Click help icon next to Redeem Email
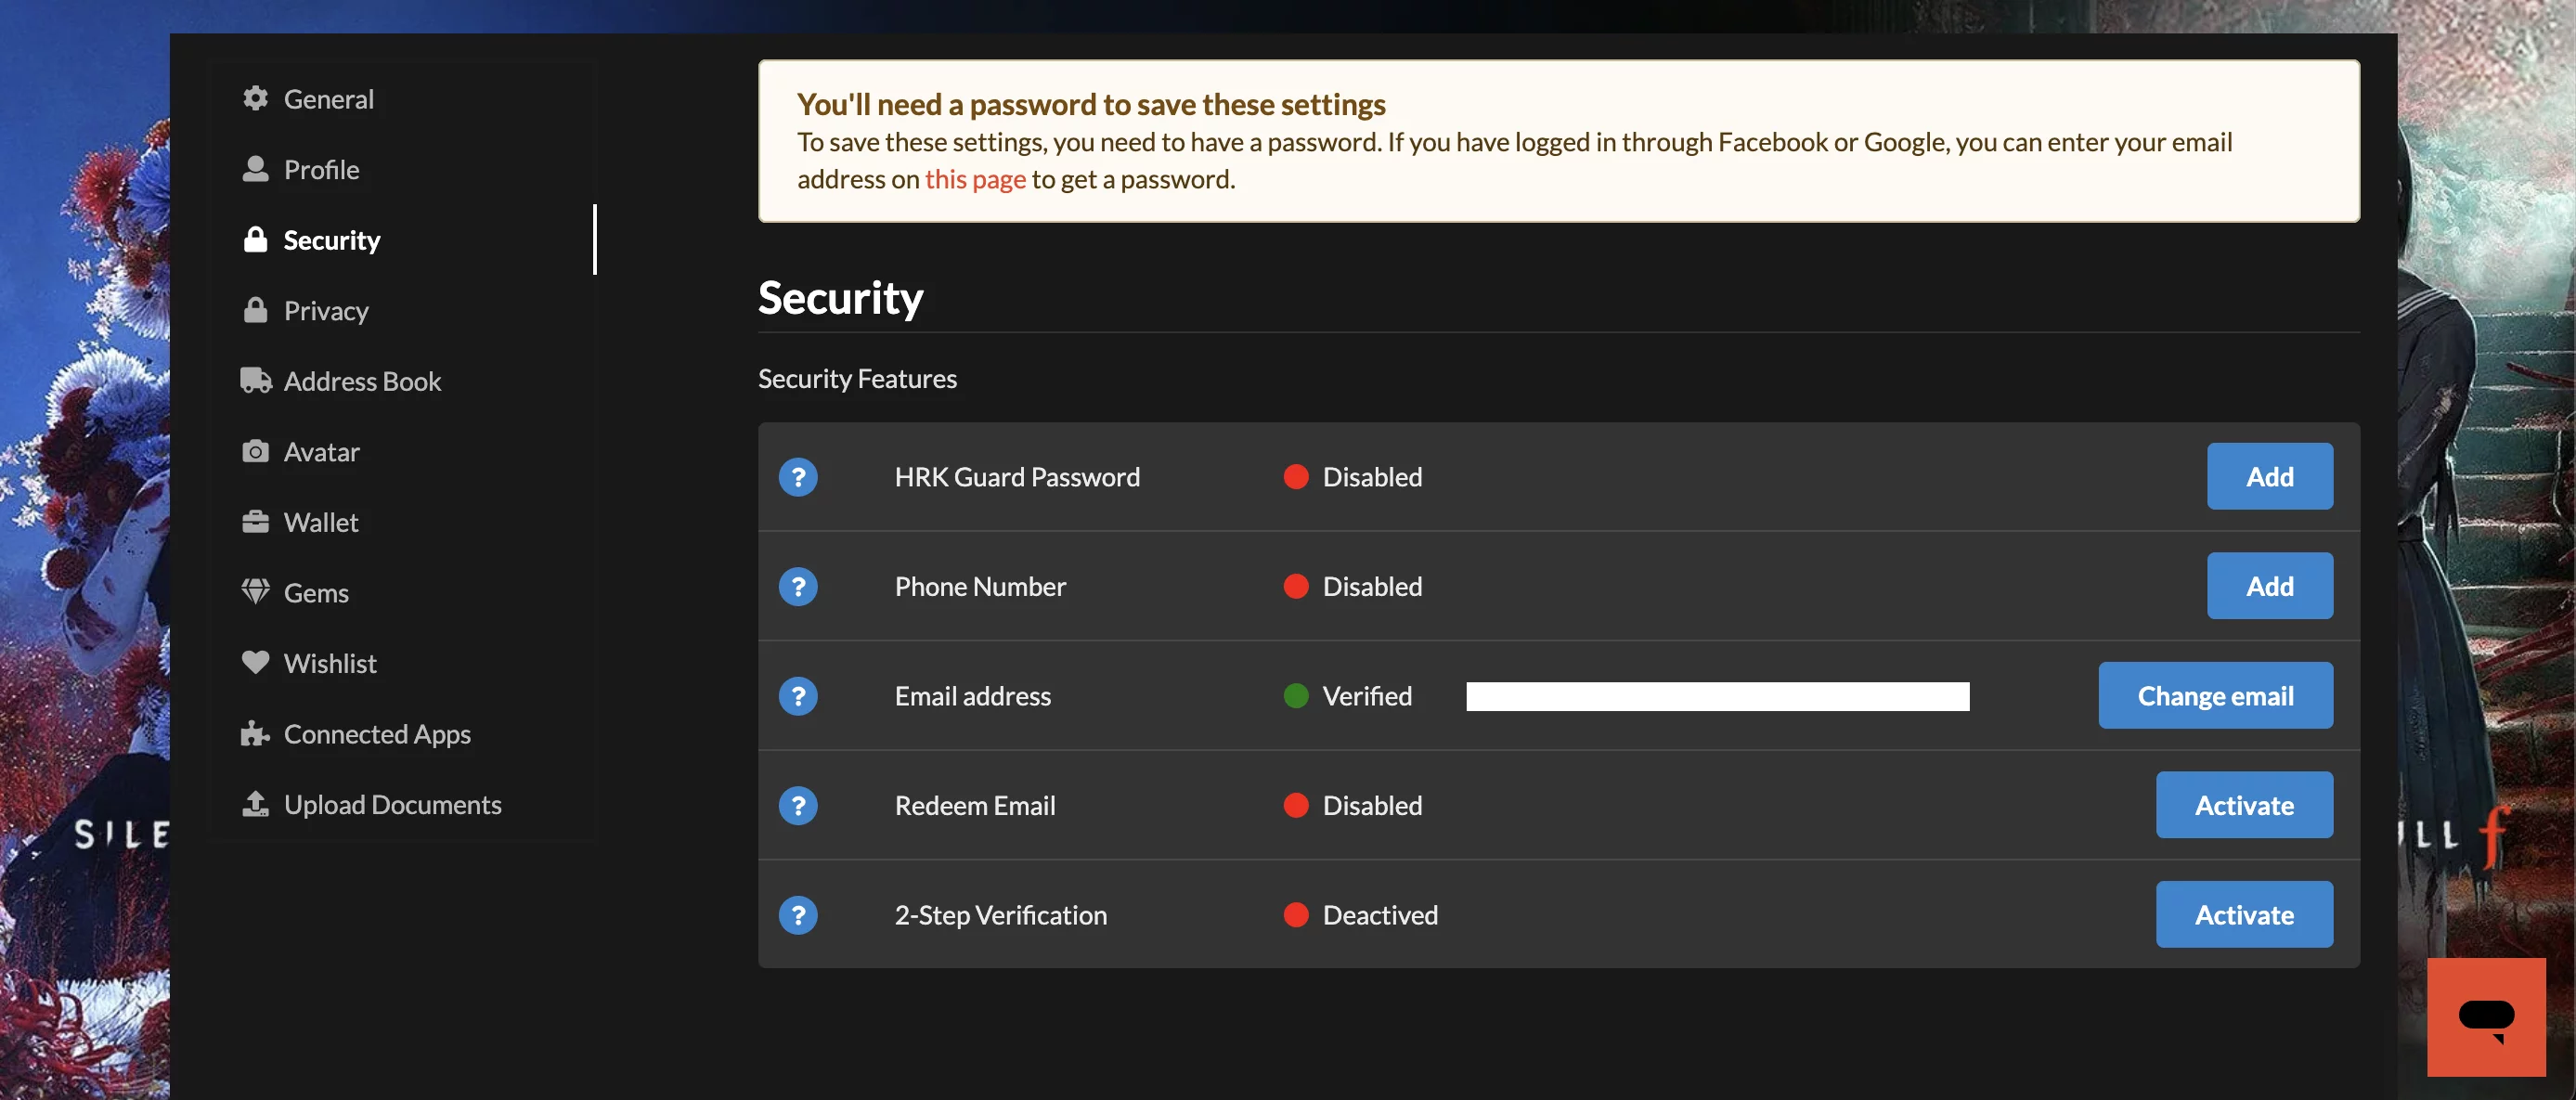The height and width of the screenshot is (1100, 2576). pos(797,805)
